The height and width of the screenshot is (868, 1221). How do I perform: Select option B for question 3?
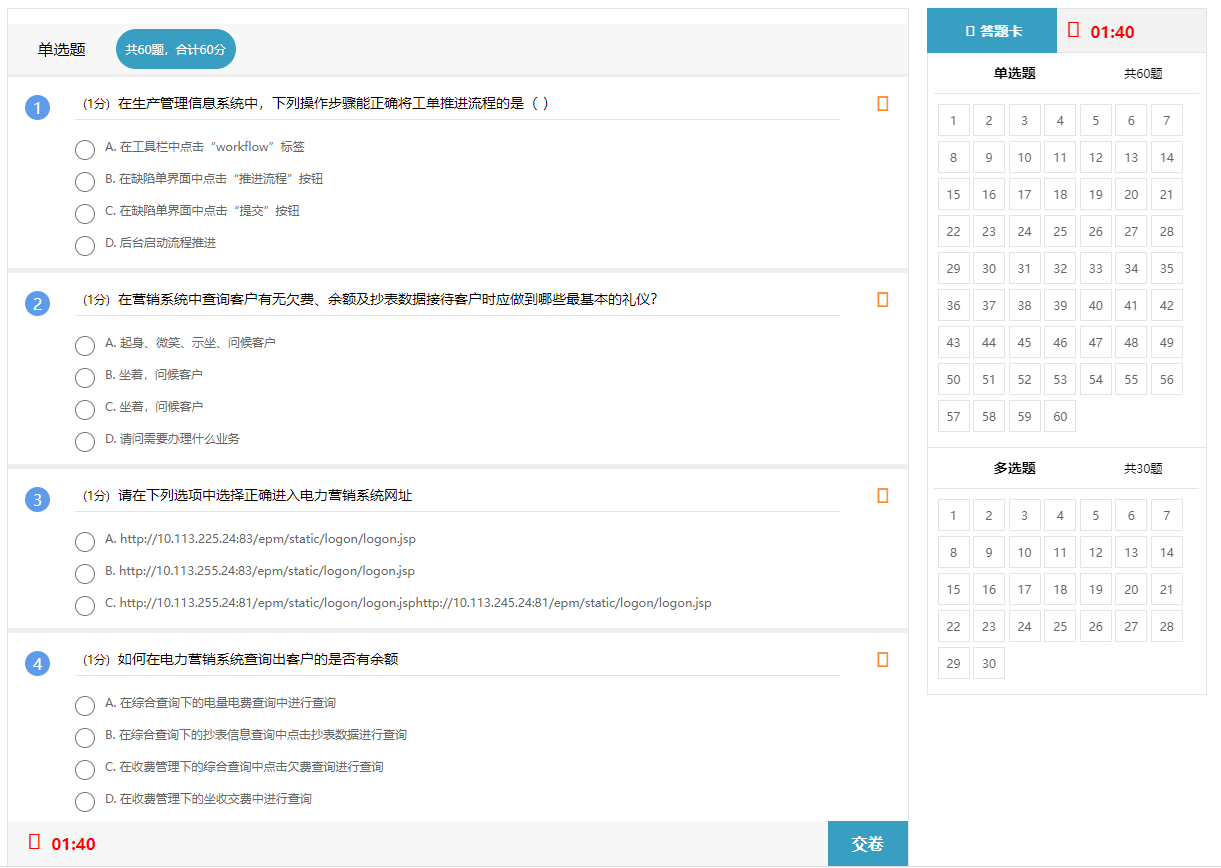coord(85,573)
